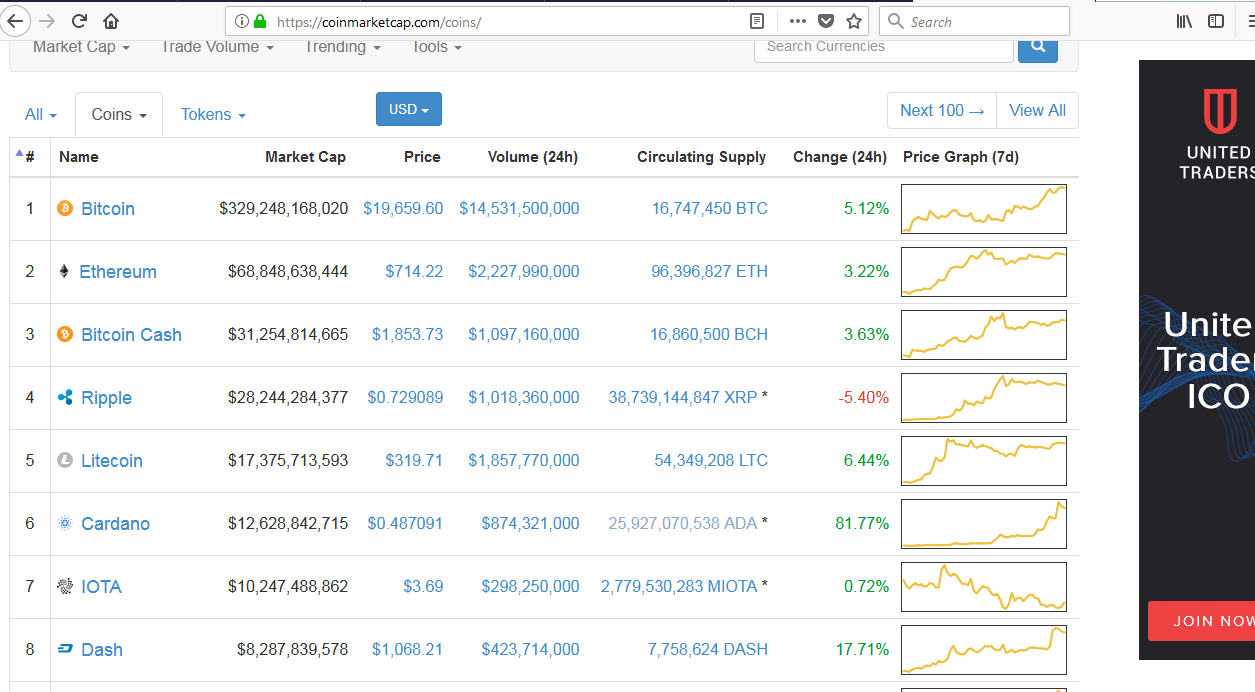Click the green secure padlock icon

(x=260, y=21)
